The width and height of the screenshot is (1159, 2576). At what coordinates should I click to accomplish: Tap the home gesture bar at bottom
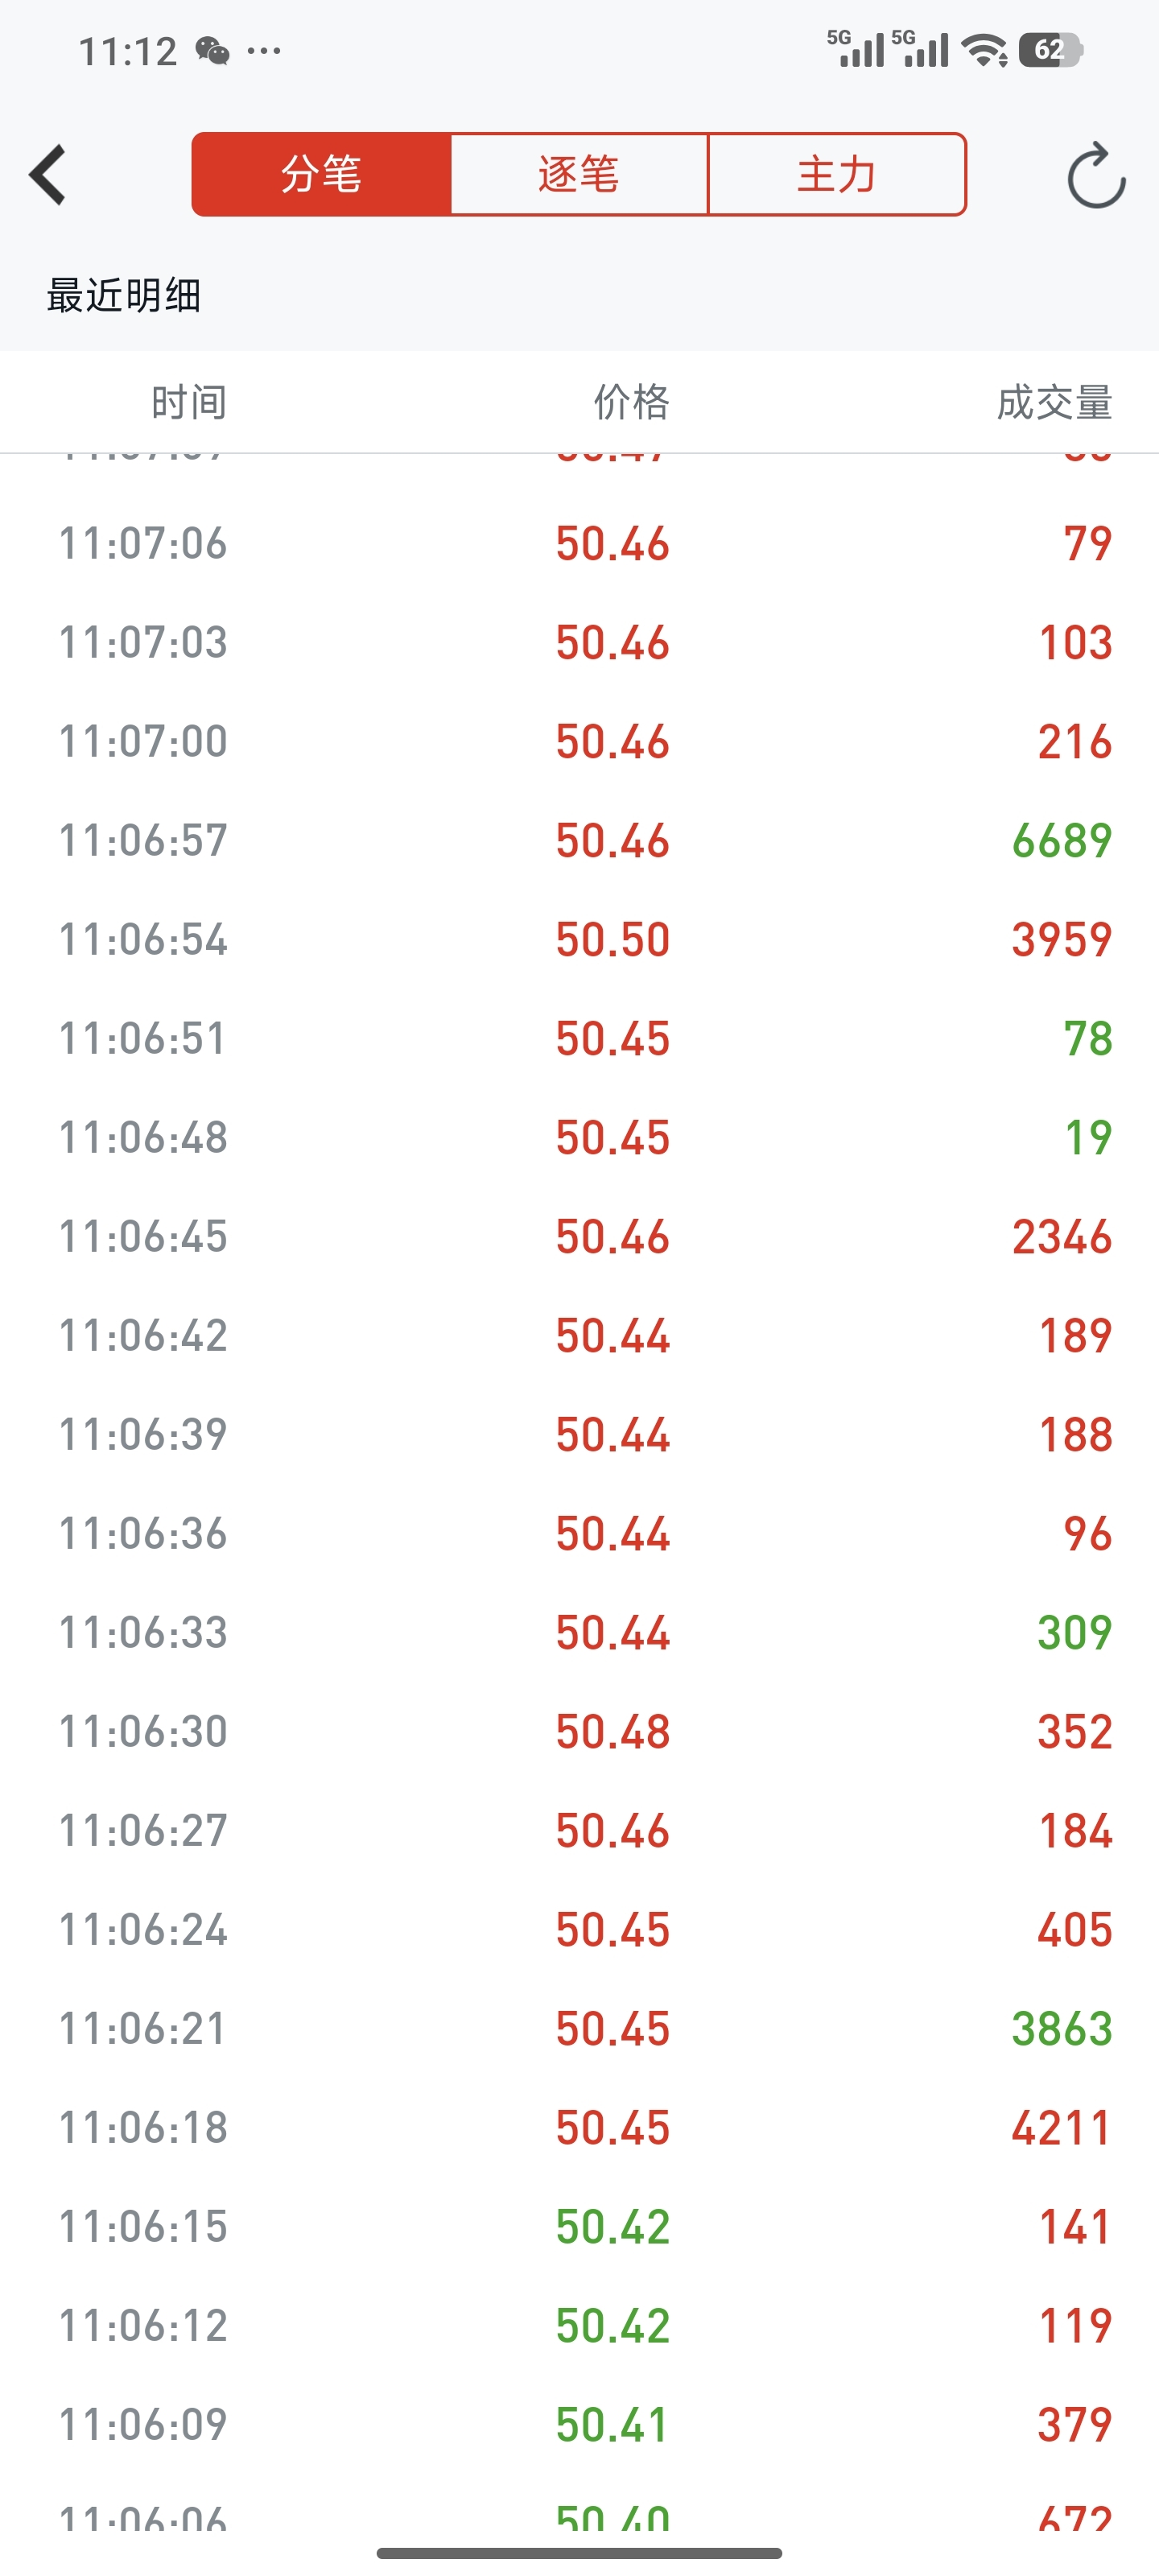pyautogui.click(x=579, y=2553)
